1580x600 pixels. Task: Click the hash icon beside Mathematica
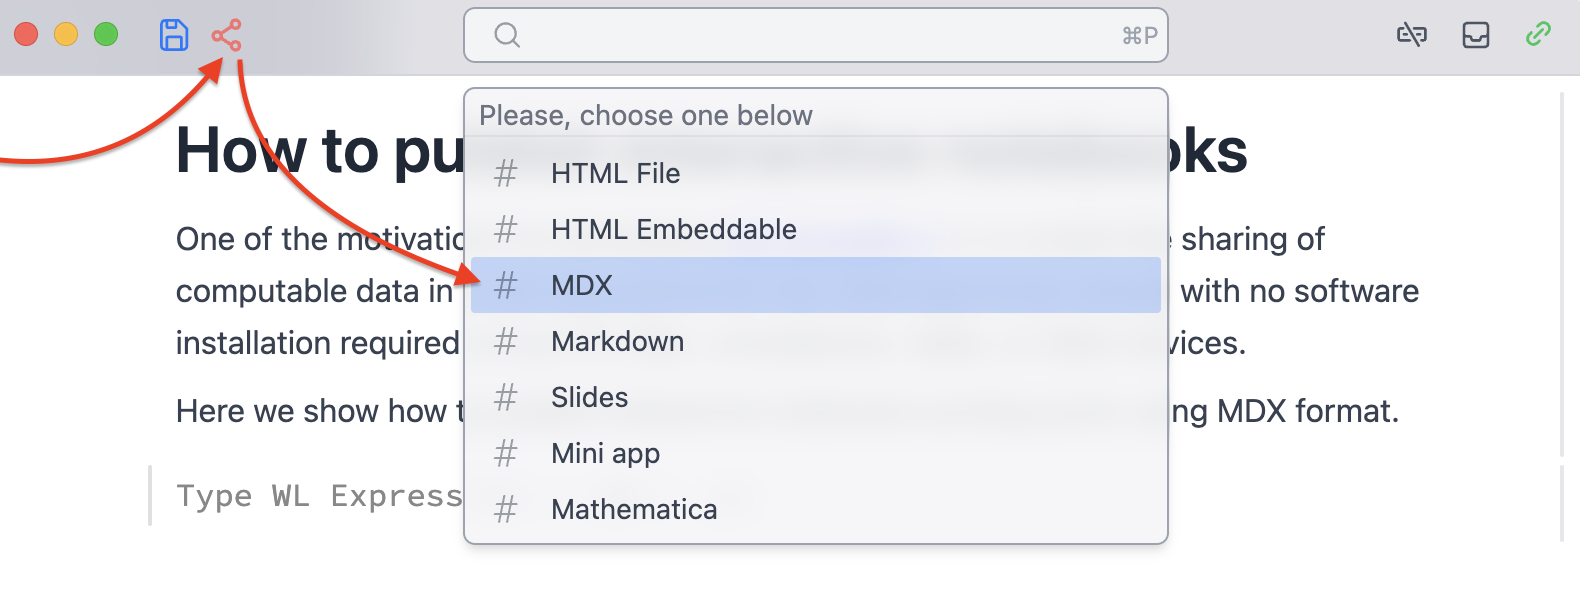point(506,510)
